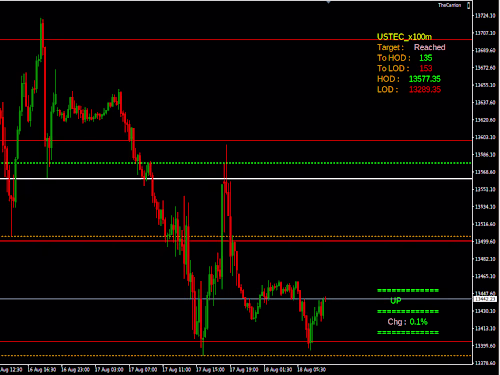This screenshot has height=375, width=500.
Task: Click the 13516.60 price axis label
Action: pos(485,224)
